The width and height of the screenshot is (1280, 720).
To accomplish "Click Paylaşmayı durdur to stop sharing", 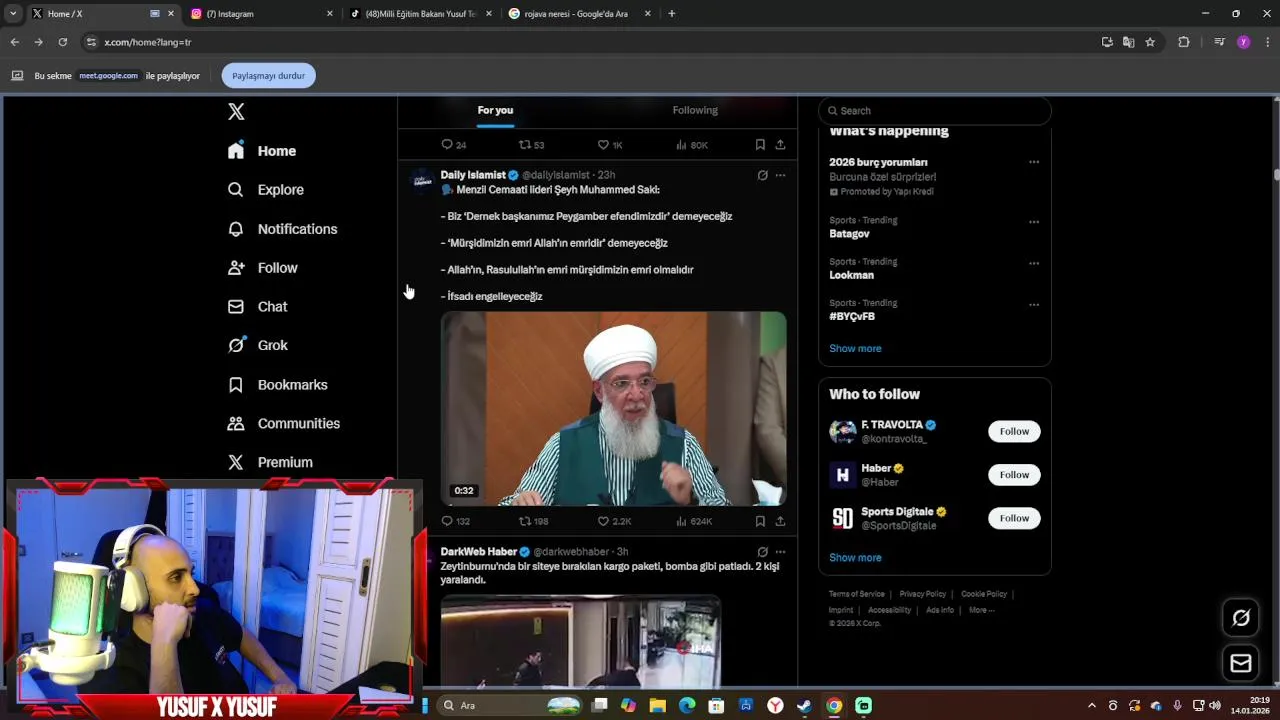I will 268,76.
